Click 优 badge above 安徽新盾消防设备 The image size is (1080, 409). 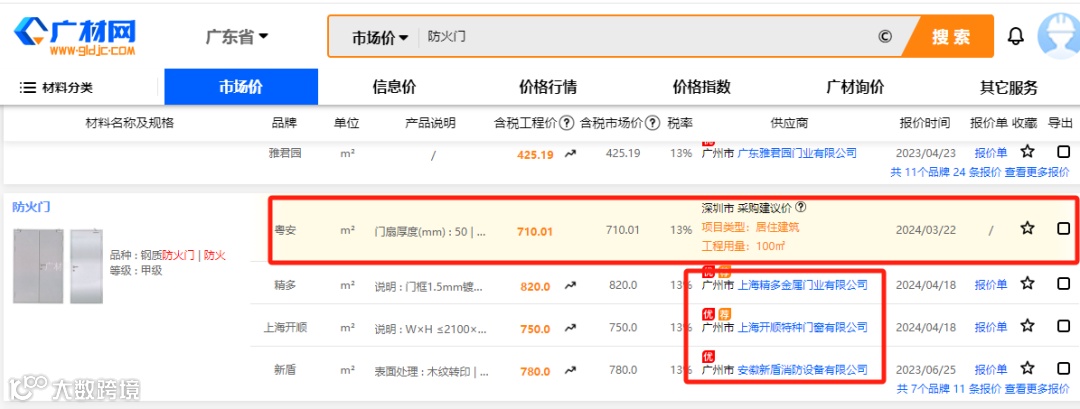707,356
